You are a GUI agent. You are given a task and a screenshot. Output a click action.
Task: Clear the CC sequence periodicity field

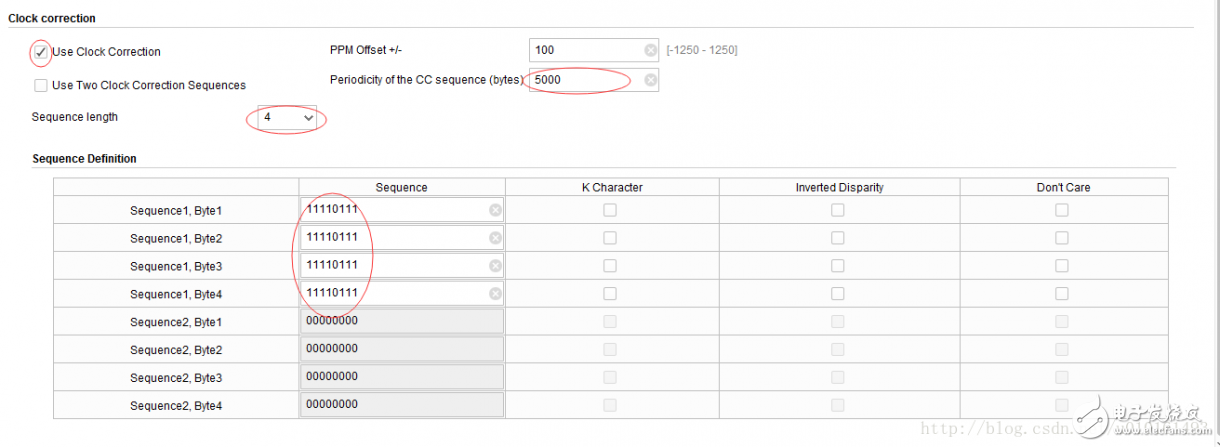pyautogui.click(x=650, y=80)
